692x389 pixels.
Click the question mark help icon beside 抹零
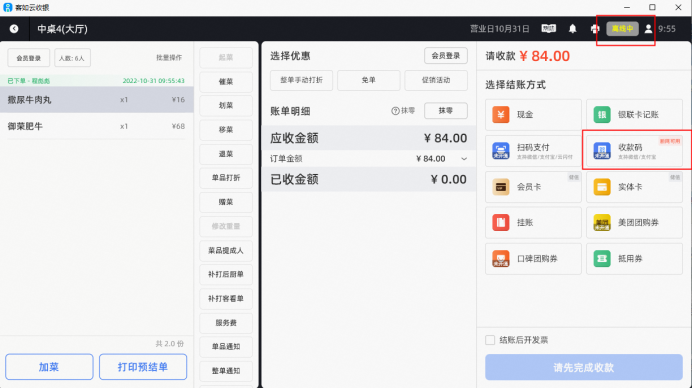[395, 111]
